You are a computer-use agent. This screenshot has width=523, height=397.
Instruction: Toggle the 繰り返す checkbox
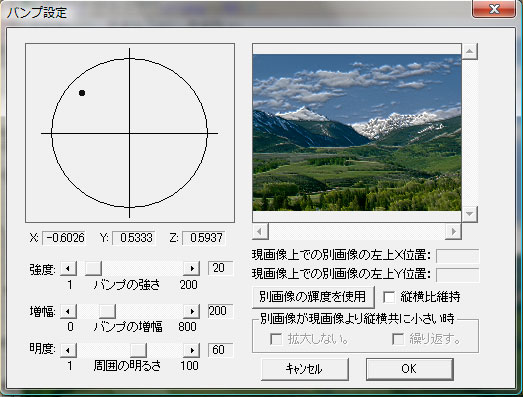click(398, 339)
